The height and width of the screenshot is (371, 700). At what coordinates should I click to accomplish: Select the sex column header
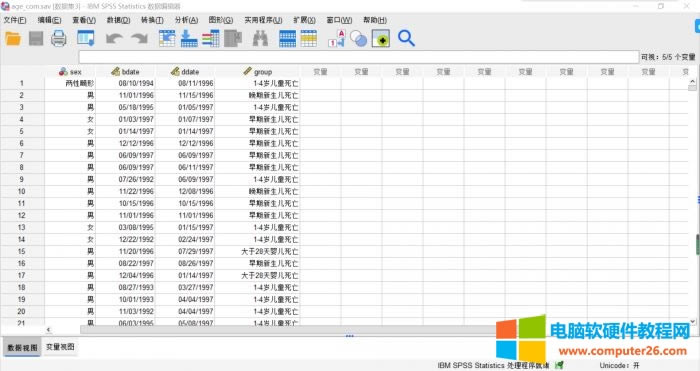pos(70,72)
